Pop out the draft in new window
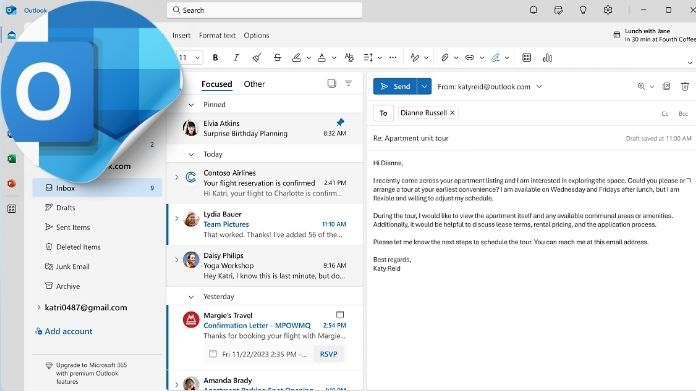 tap(666, 87)
